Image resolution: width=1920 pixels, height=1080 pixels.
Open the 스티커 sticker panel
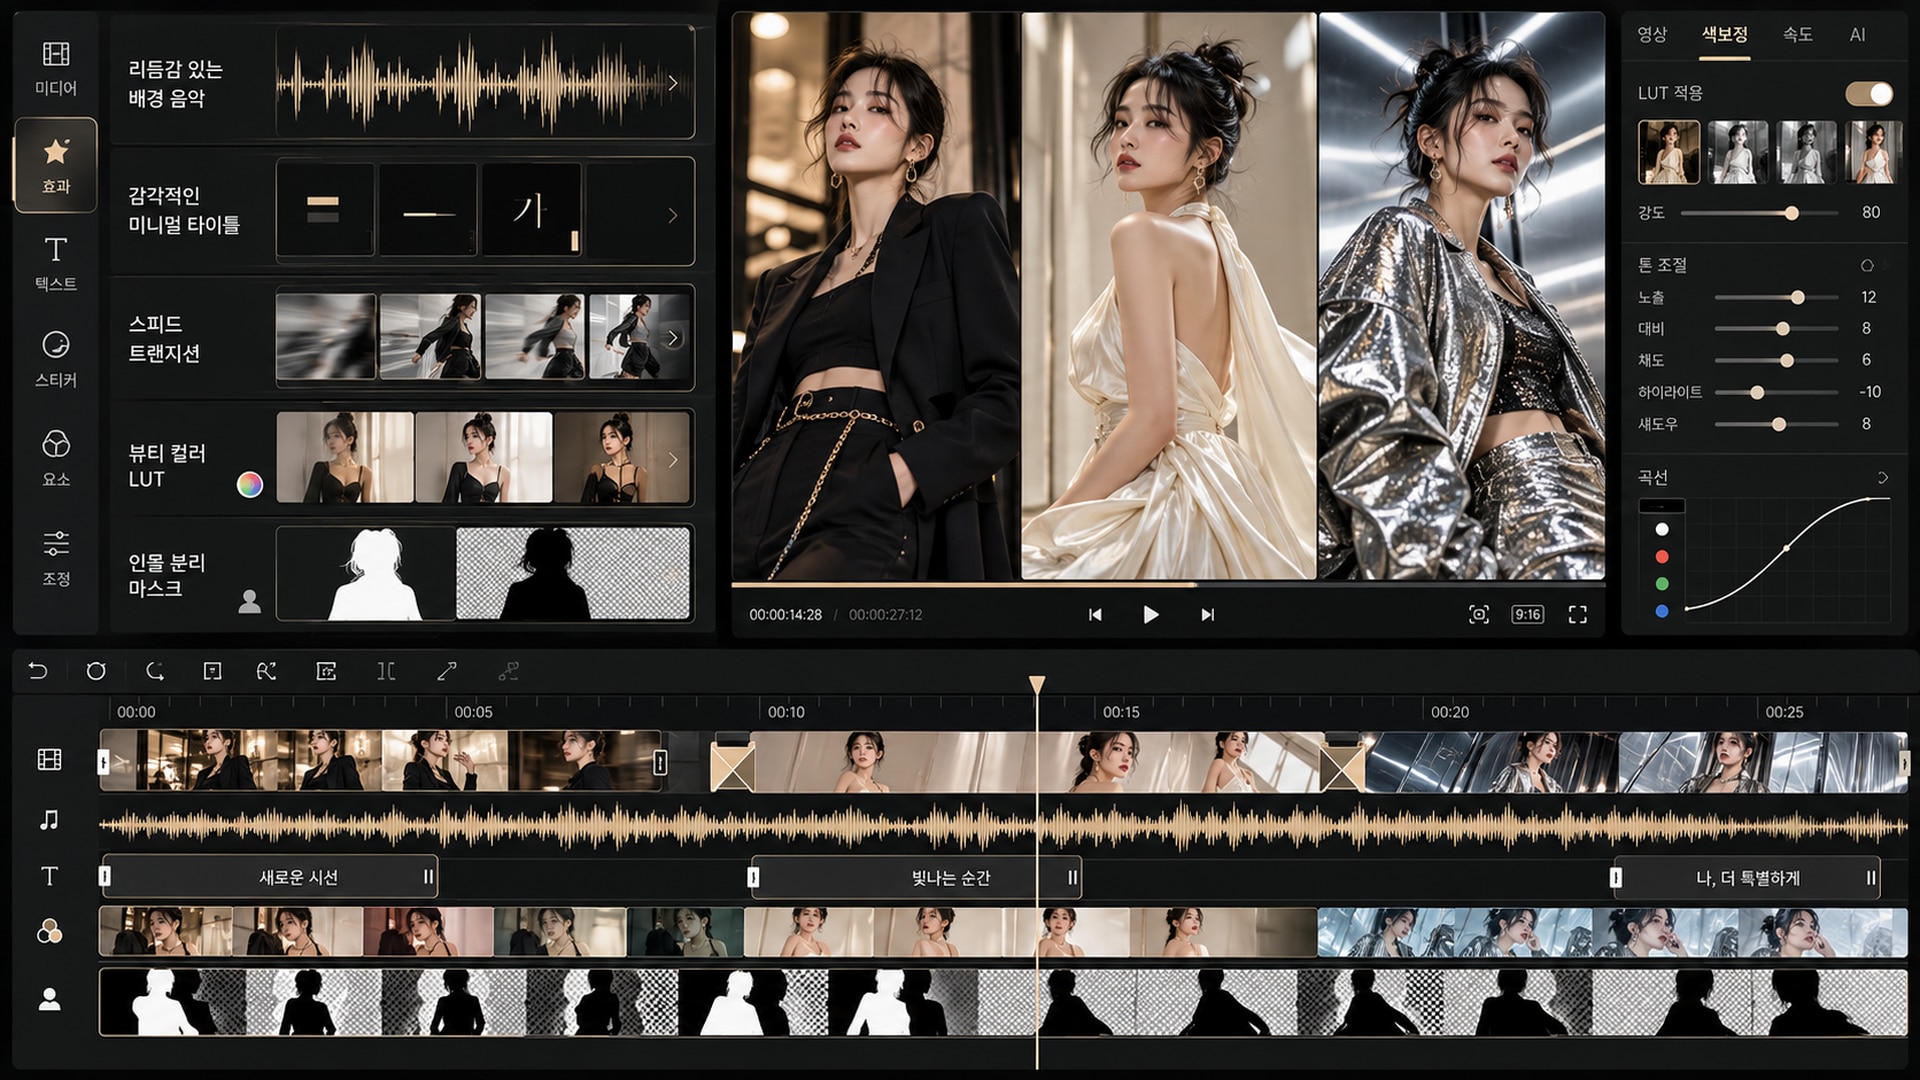pos(56,358)
